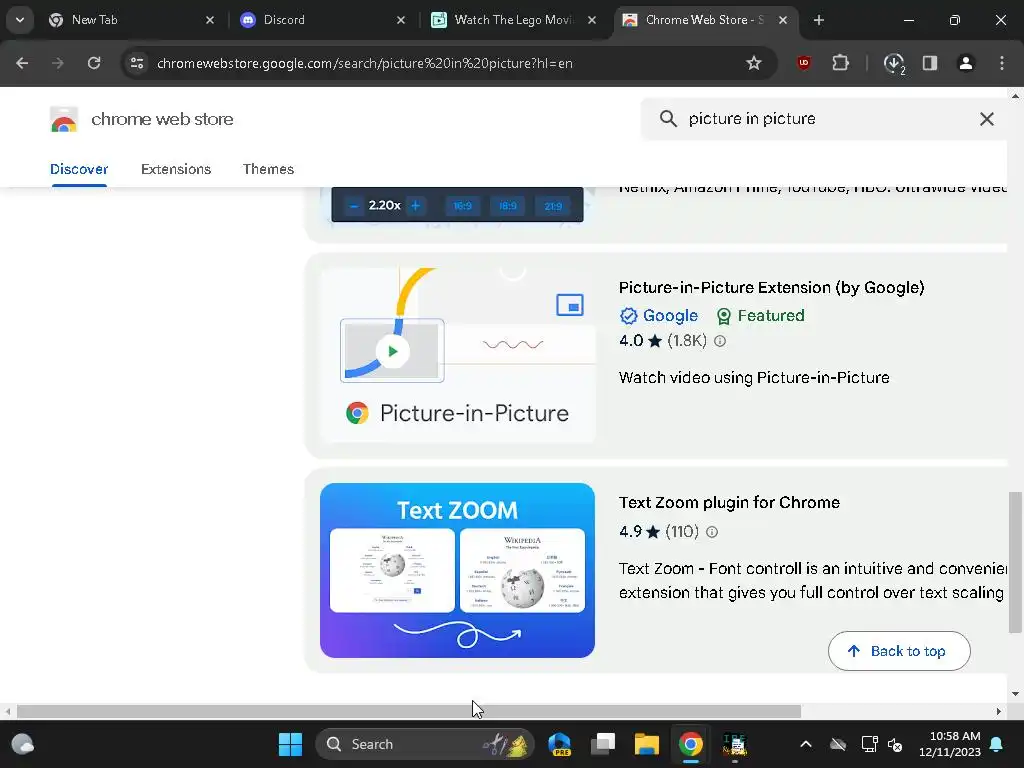Switch to the New Tab tab
Viewport: 1024px width, 768px height.
point(130,20)
